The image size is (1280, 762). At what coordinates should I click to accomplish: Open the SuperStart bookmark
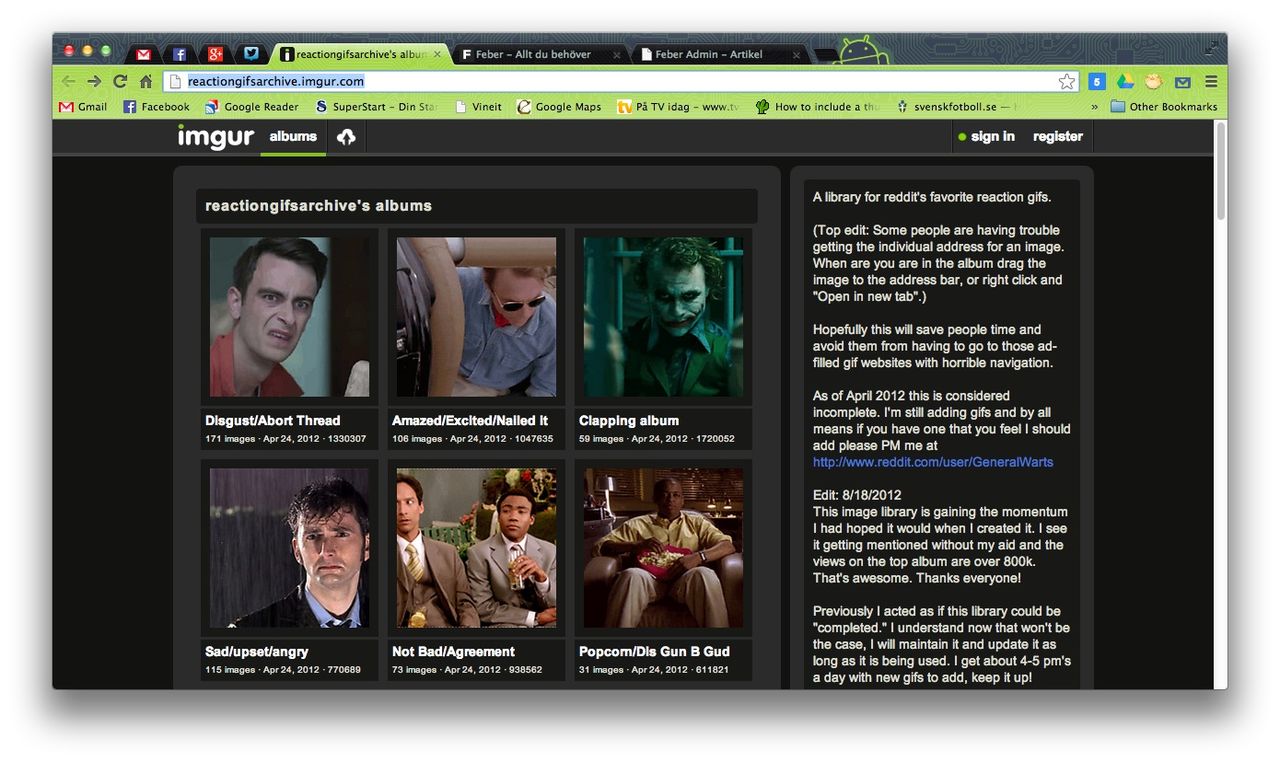(x=377, y=107)
